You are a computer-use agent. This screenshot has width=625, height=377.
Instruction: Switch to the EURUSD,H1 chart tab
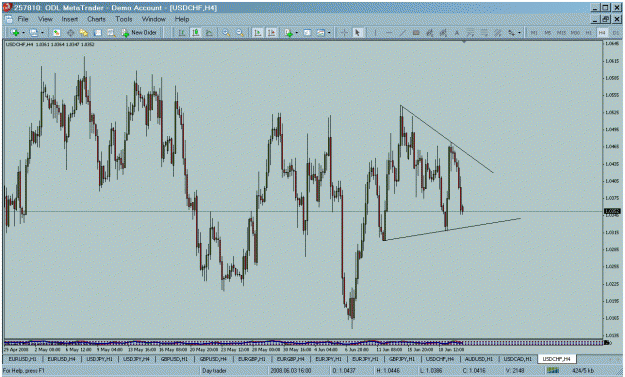(x=22, y=359)
